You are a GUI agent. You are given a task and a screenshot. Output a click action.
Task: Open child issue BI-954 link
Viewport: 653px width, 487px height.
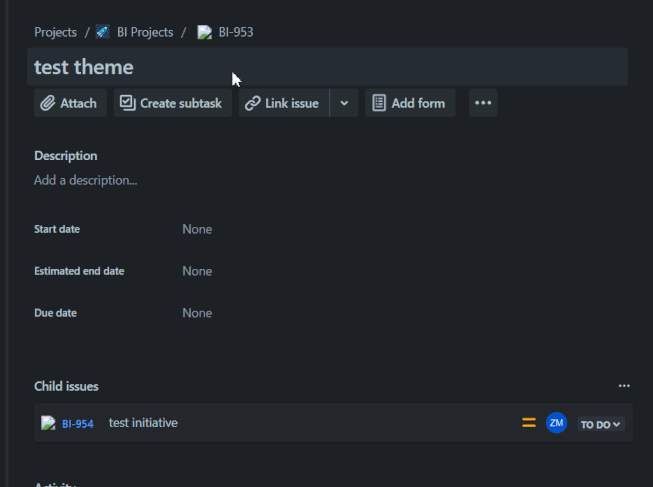pos(78,424)
